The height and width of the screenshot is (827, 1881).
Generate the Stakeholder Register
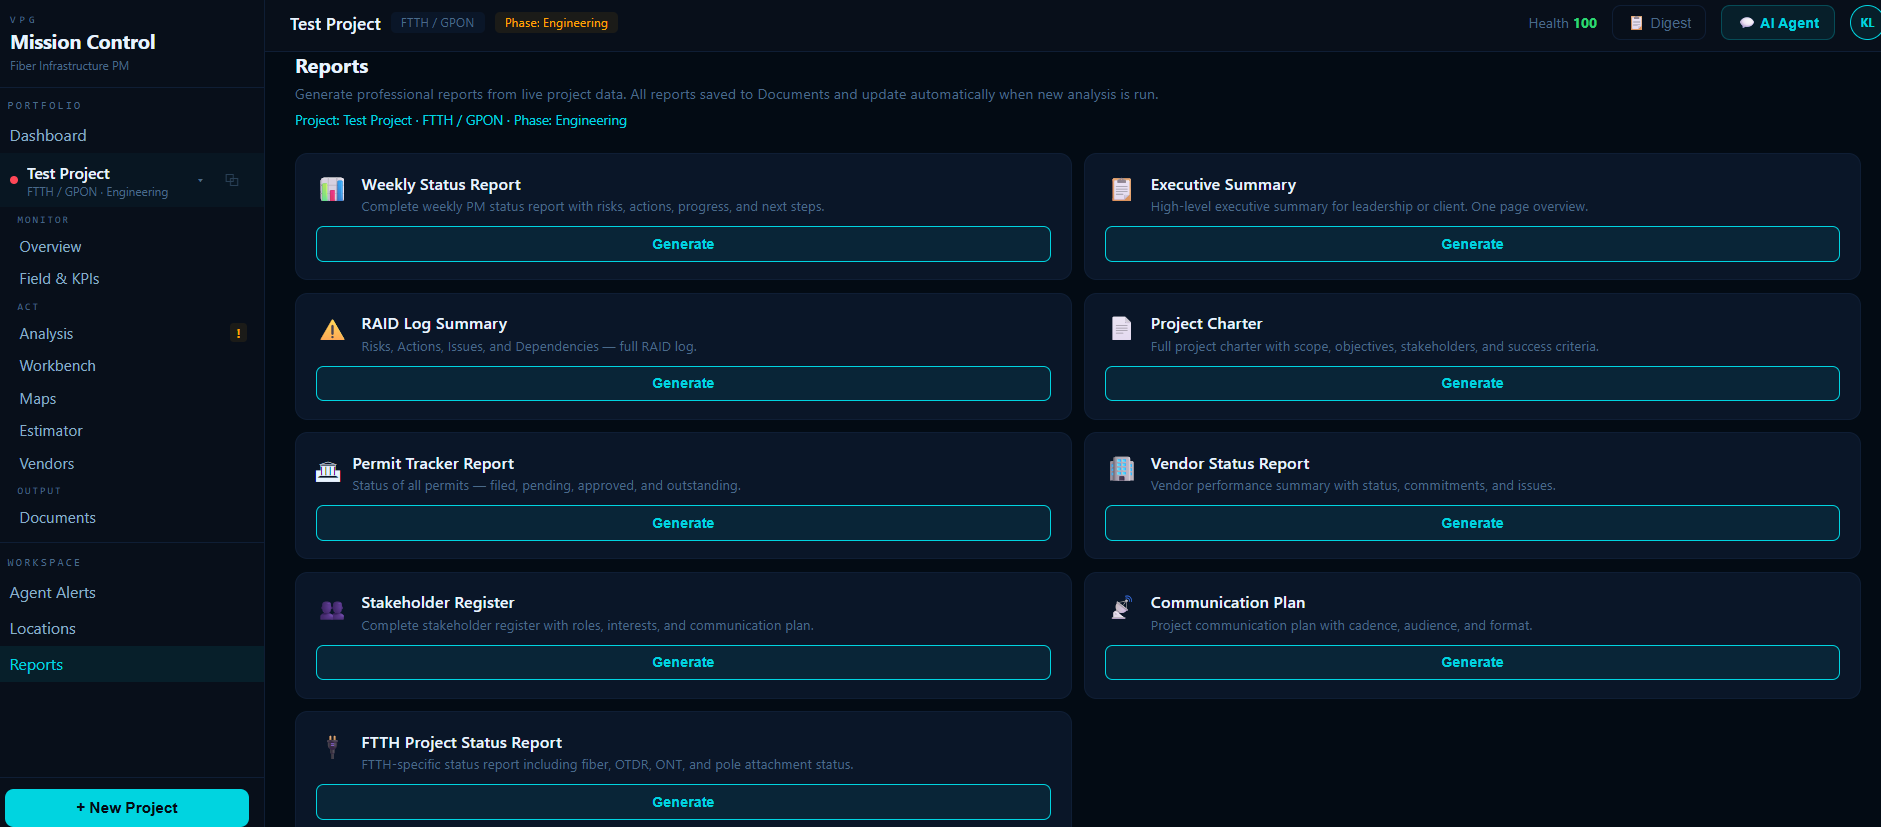click(x=683, y=662)
